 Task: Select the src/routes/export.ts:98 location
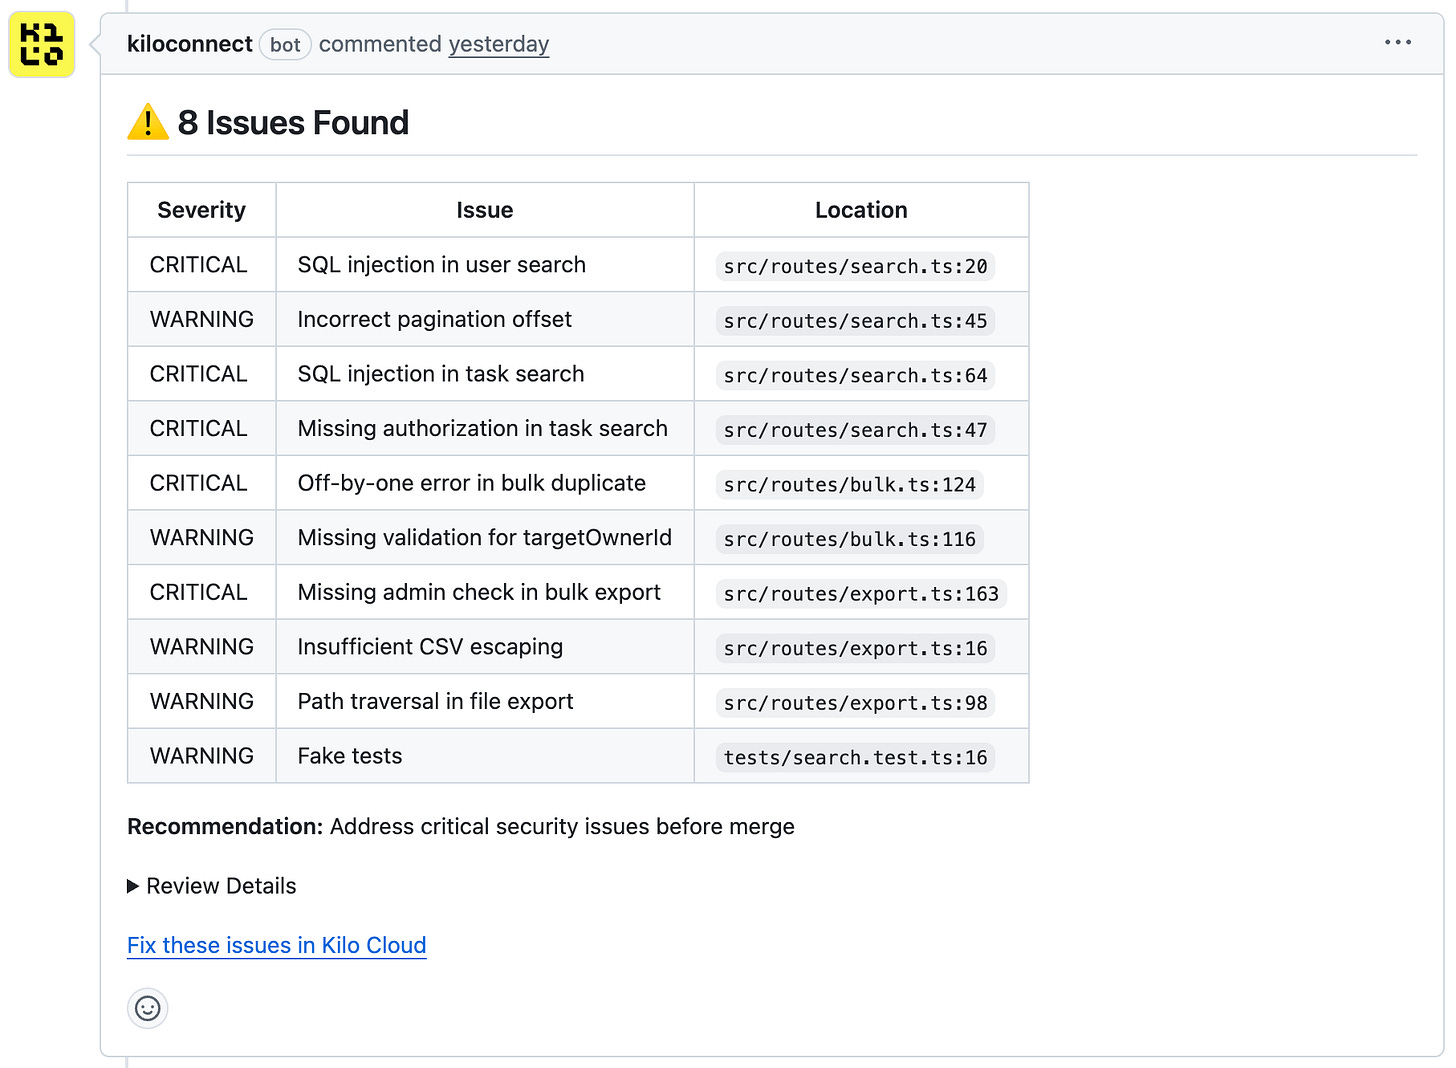pos(855,703)
